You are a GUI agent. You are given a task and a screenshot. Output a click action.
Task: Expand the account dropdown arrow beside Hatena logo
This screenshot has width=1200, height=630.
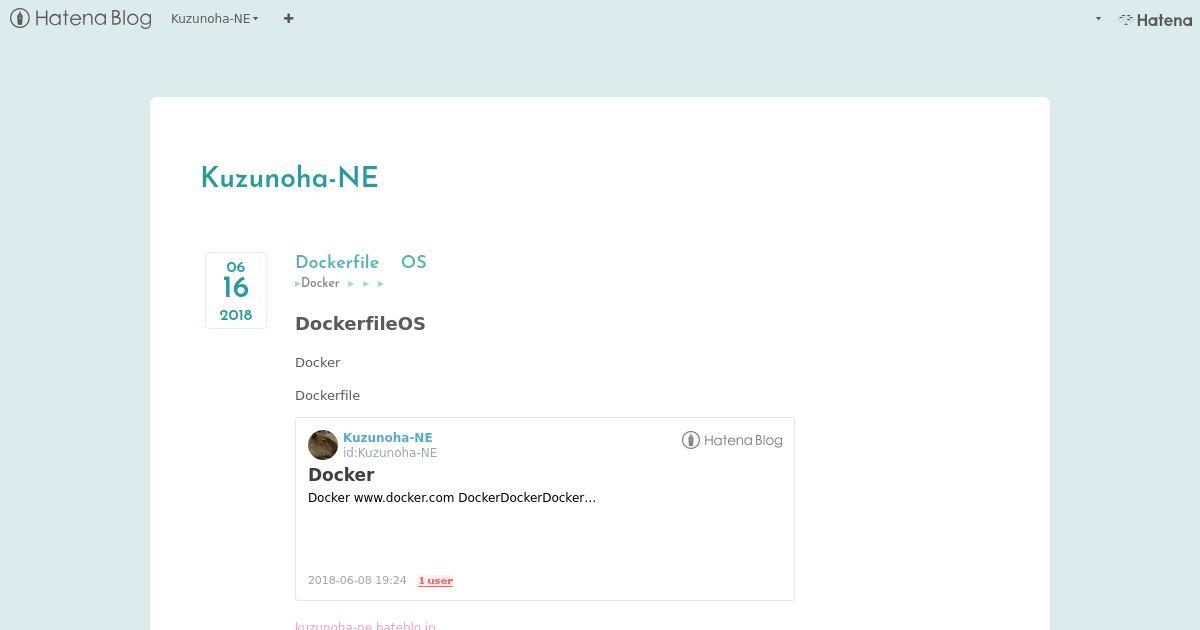[x=1098, y=18]
